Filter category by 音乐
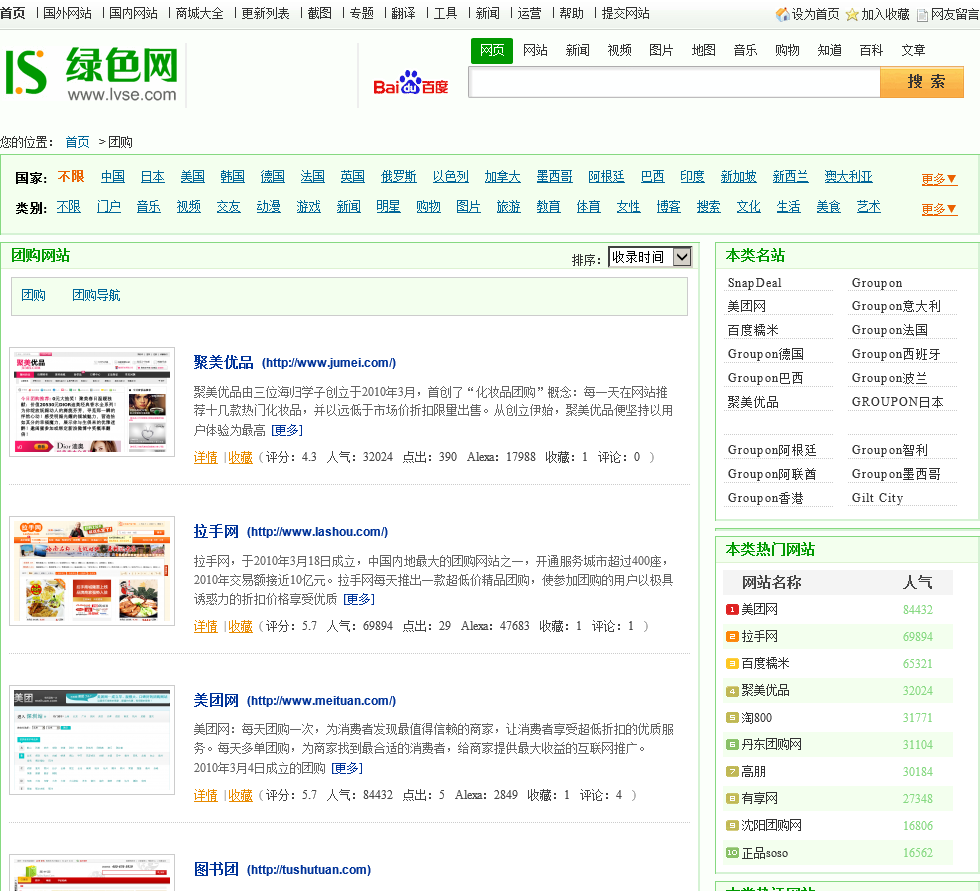This screenshot has width=980, height=891. [148, 207]
